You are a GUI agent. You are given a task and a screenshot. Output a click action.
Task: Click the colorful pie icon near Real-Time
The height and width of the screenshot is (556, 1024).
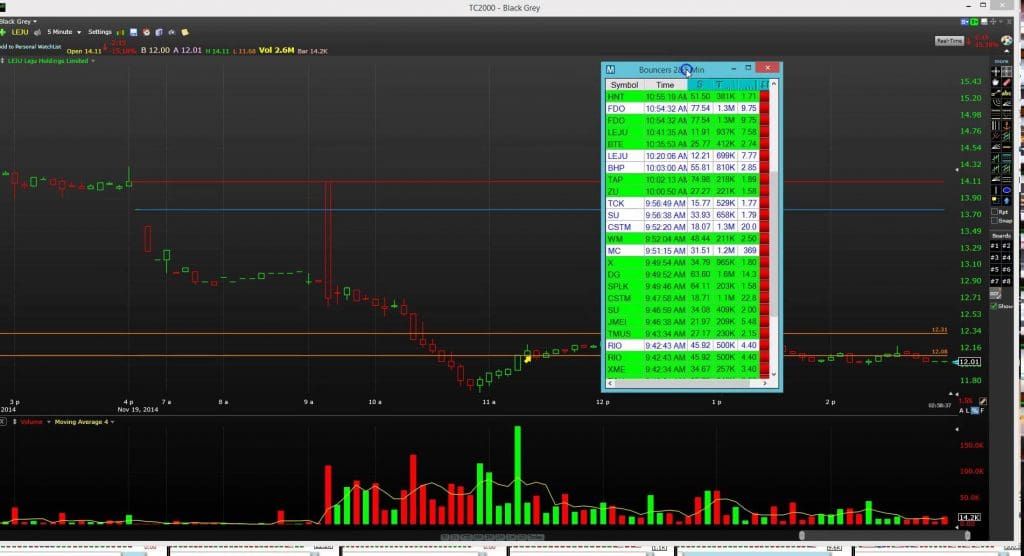click(x=1006, y=40)
